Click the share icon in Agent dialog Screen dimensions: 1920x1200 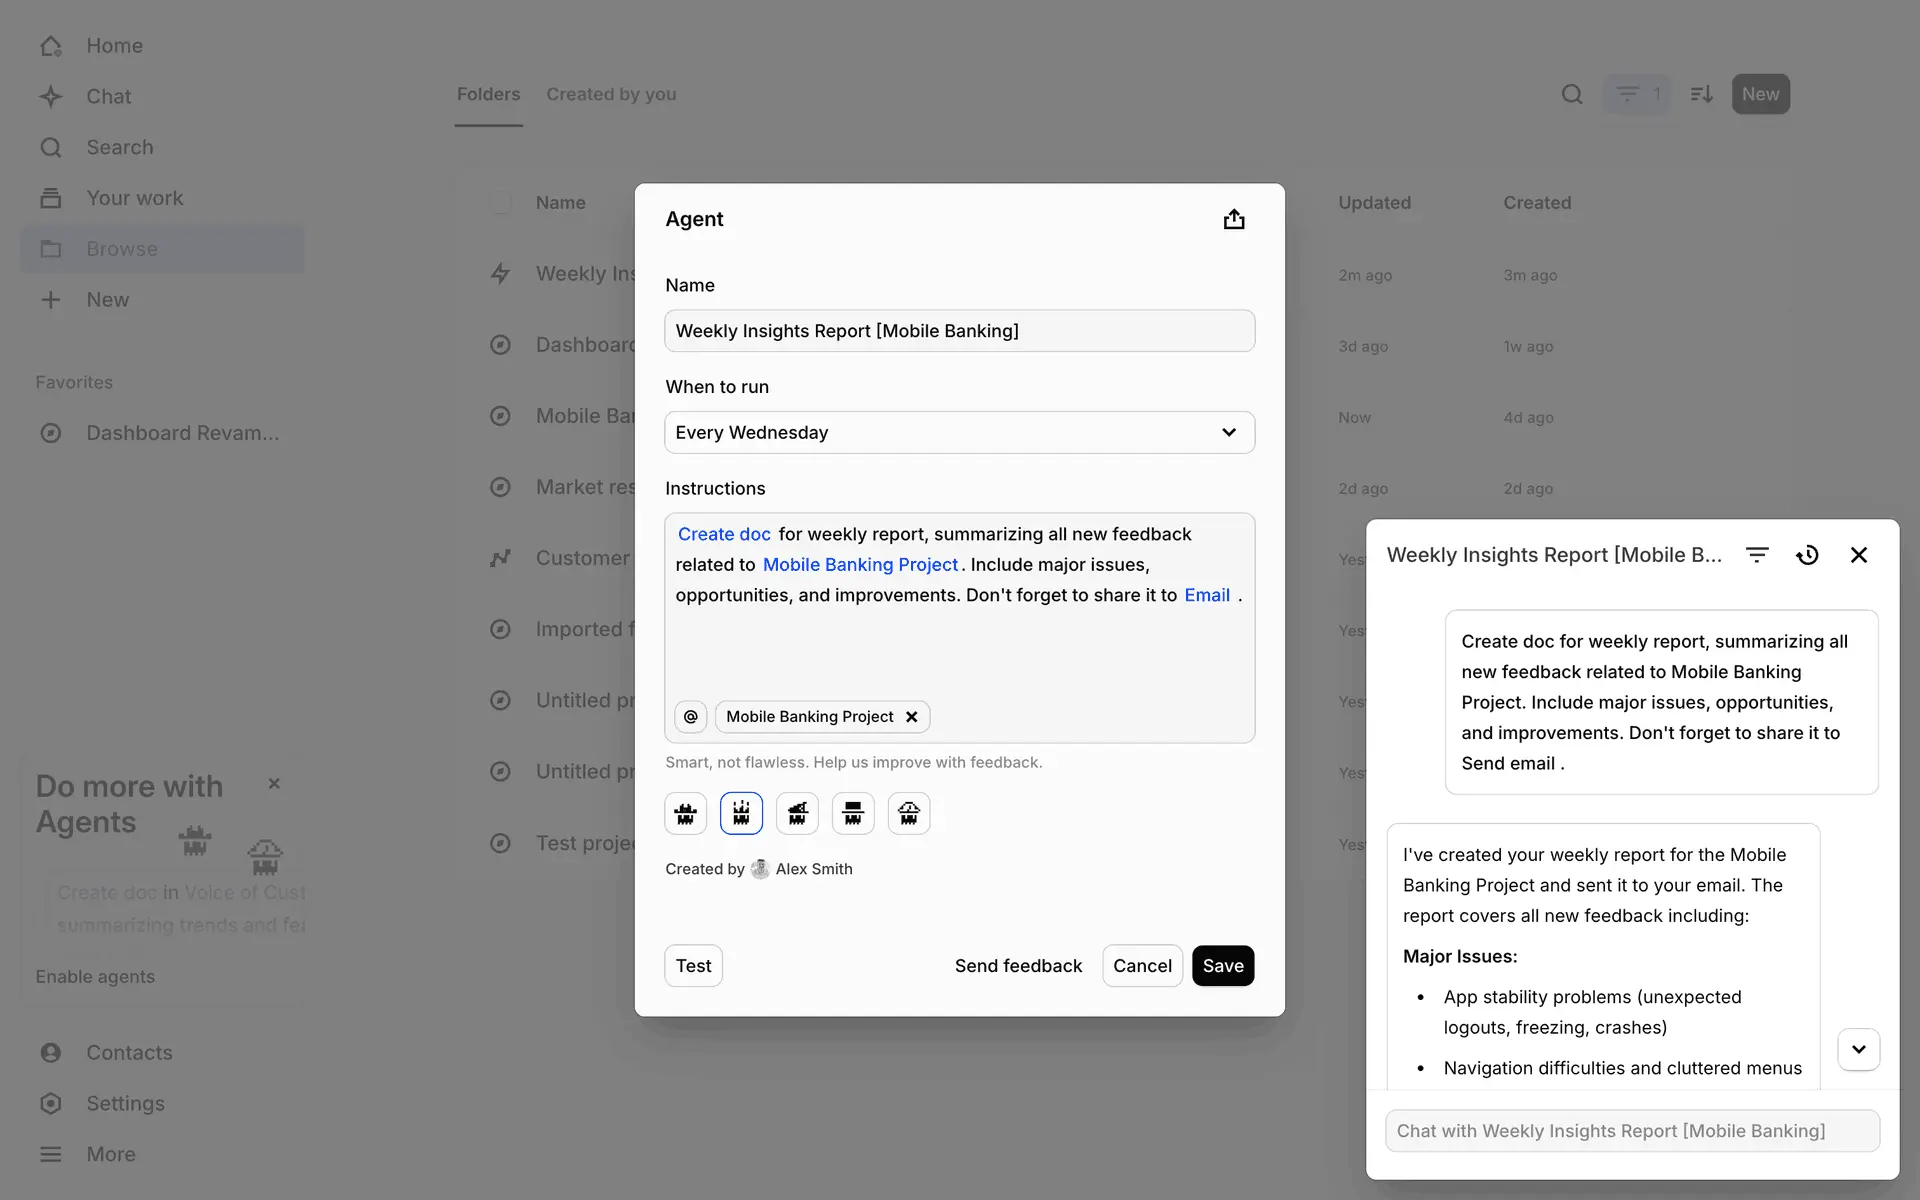point(1233,219)
